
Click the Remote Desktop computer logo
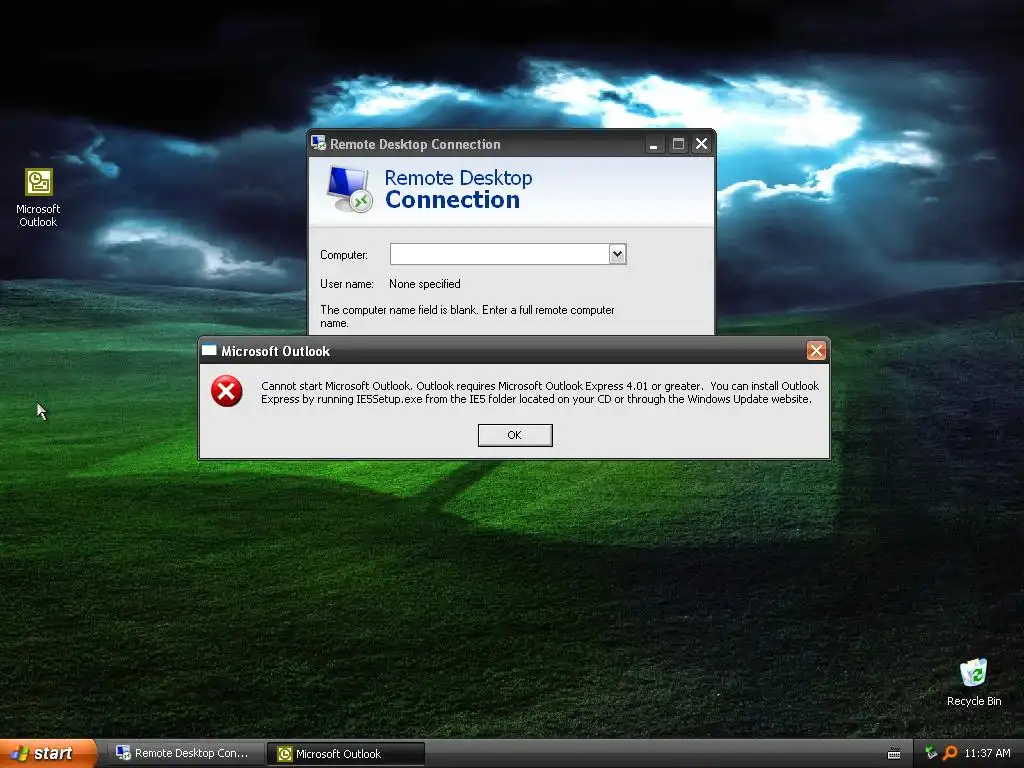point(350,189)
